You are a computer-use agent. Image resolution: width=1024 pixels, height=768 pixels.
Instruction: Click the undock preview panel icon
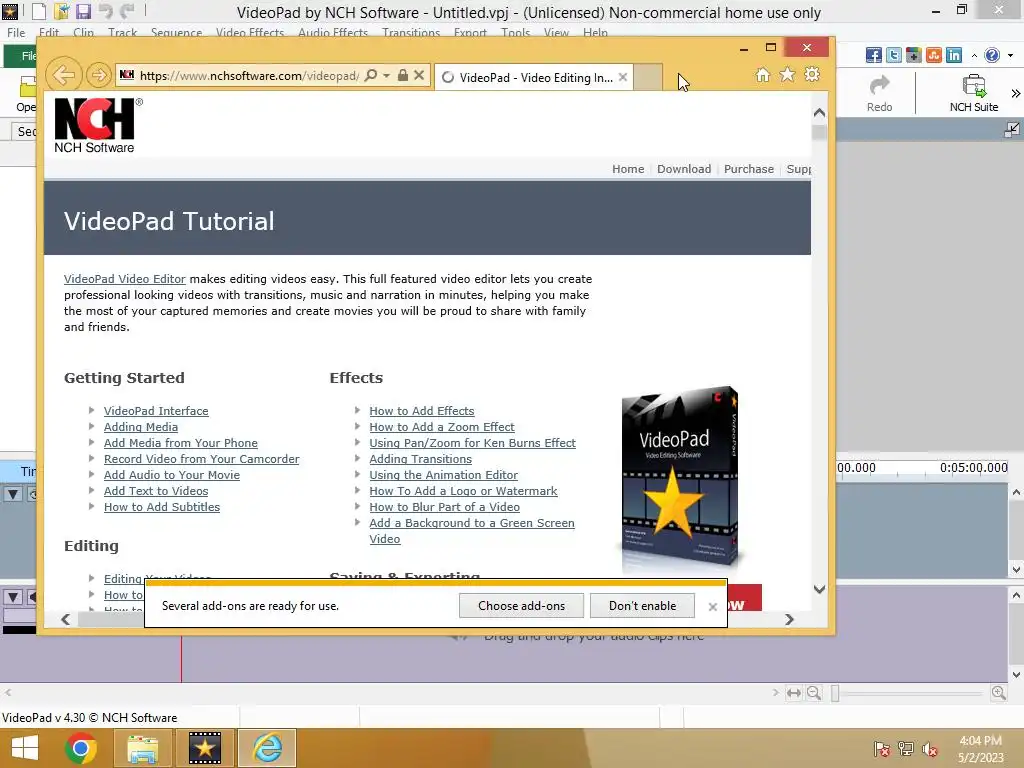(x=1012, y=129)
